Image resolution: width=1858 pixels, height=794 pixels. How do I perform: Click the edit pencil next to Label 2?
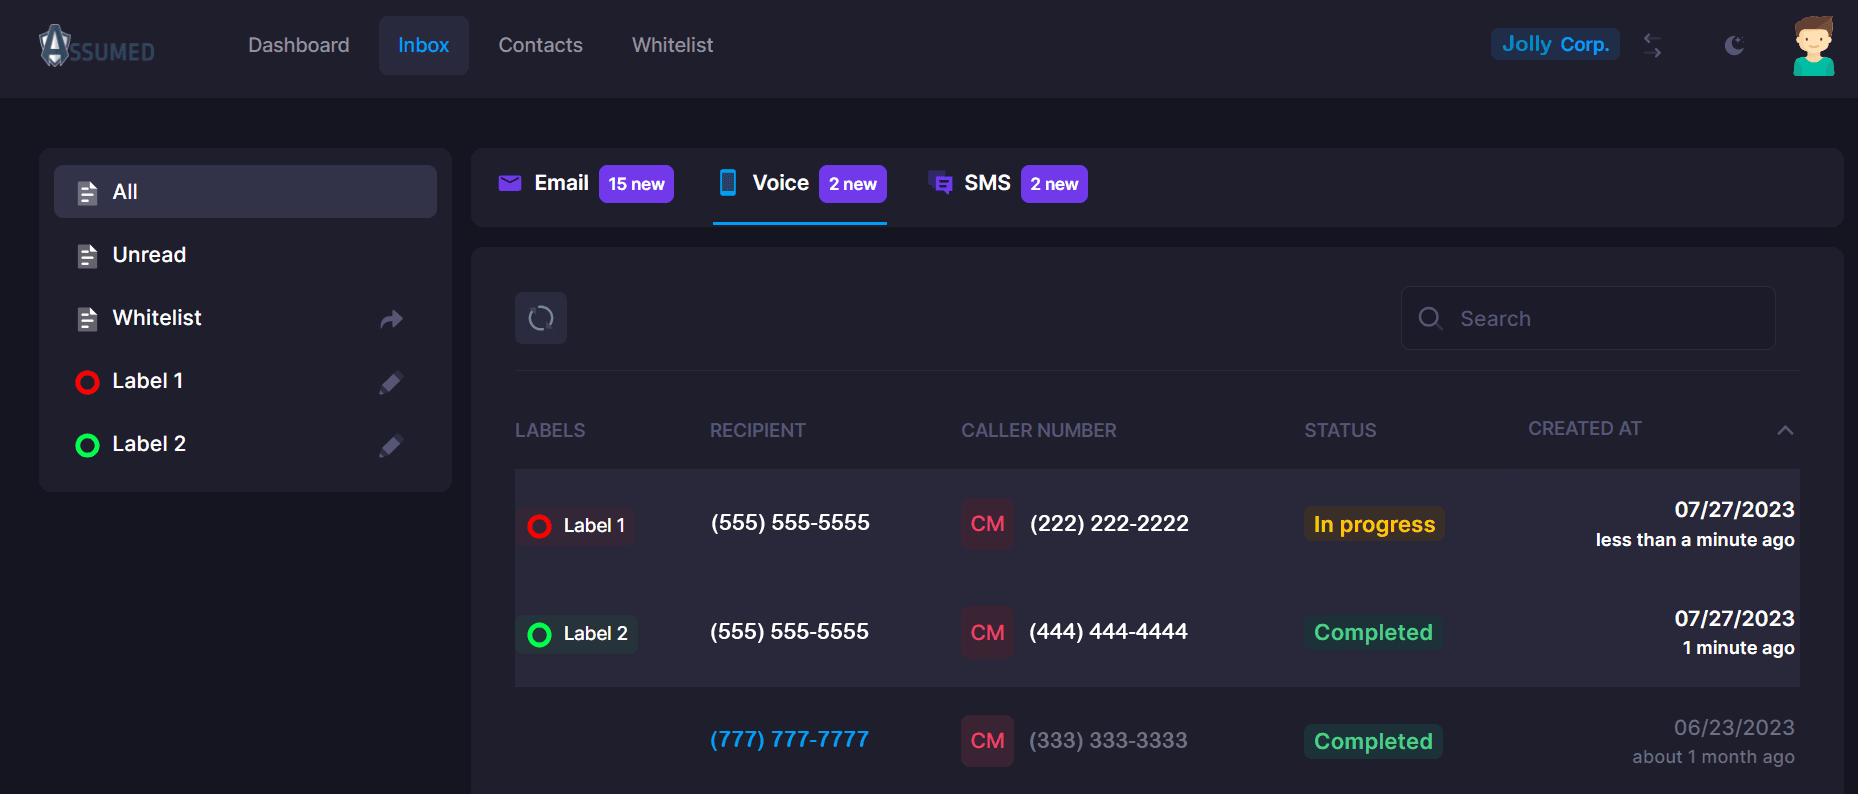click(391, 446)
